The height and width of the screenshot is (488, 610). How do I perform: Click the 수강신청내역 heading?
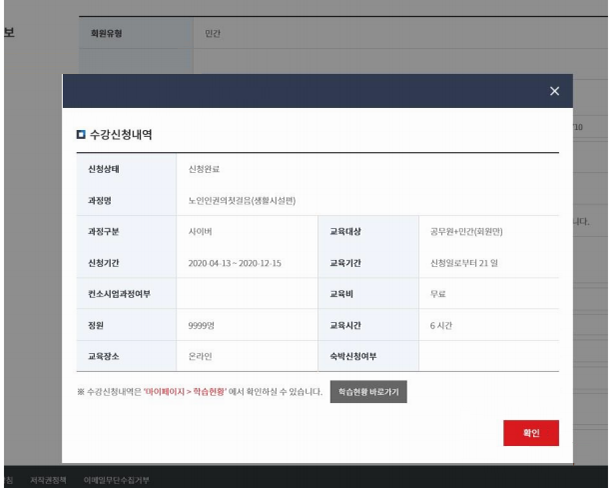coord(121,135)
